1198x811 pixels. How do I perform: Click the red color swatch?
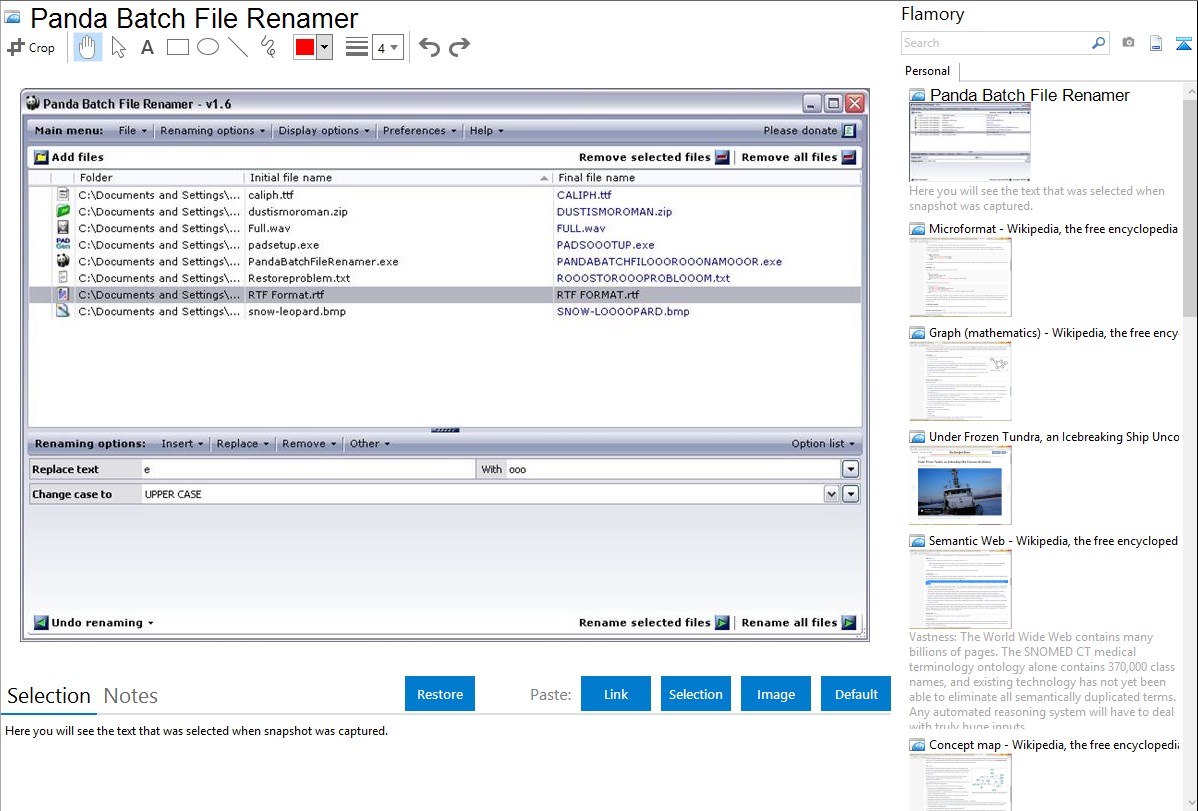click(x=305, y=47)
